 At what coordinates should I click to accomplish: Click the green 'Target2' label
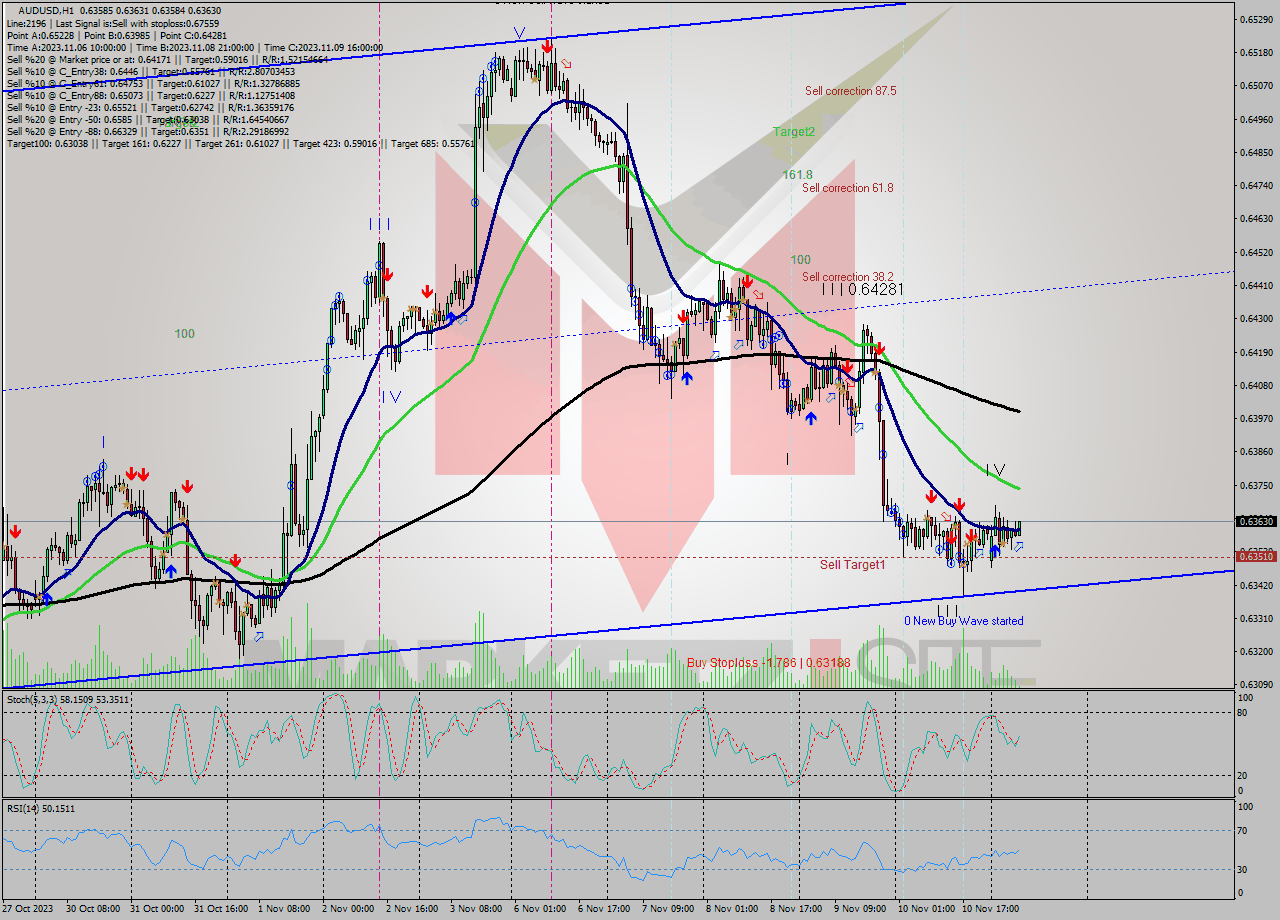coord(793,132)
